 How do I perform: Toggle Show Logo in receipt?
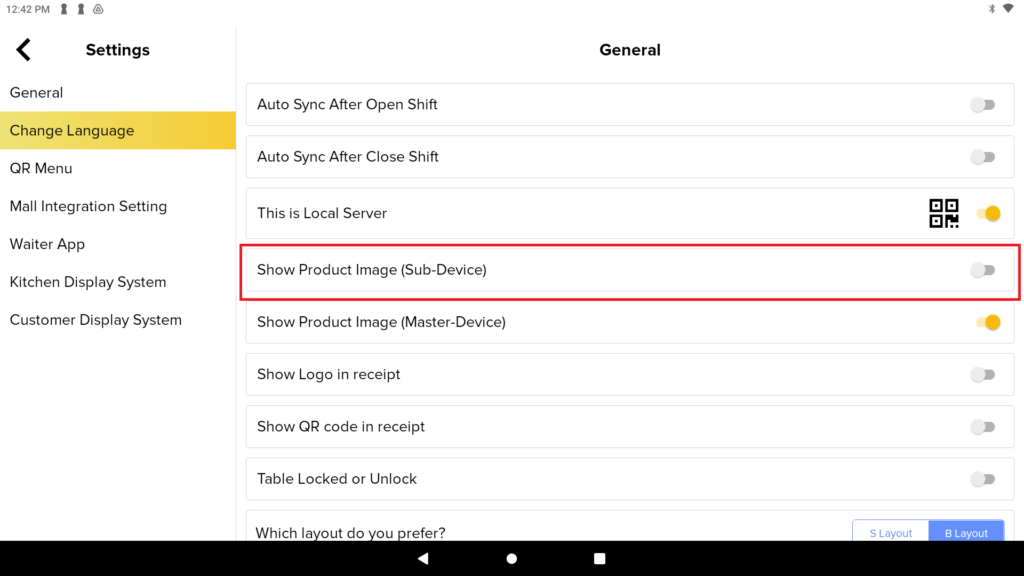[982, 374]
